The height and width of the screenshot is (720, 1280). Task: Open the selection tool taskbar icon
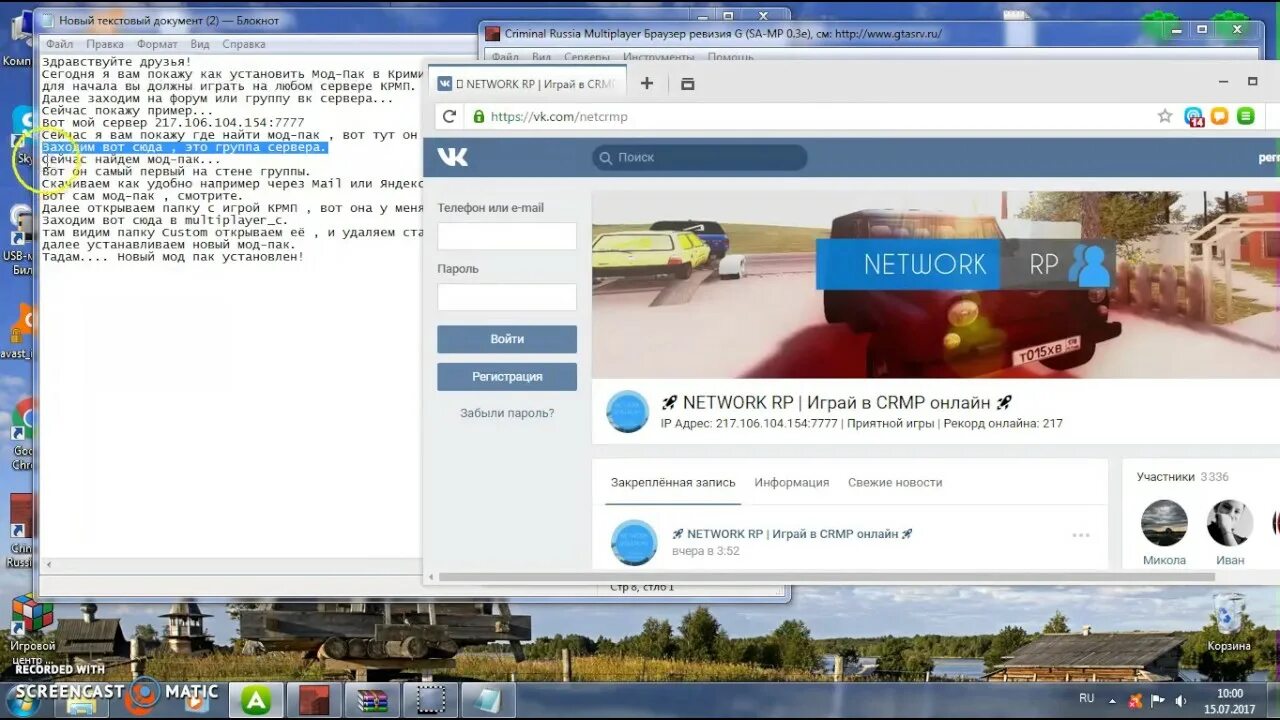point(430,700)
